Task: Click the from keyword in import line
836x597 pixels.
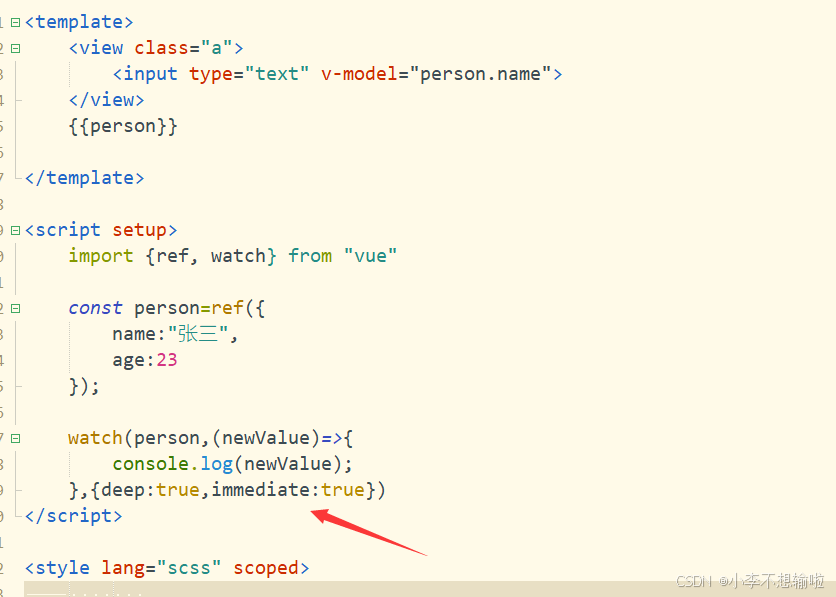Action: (x=310, y=256)
